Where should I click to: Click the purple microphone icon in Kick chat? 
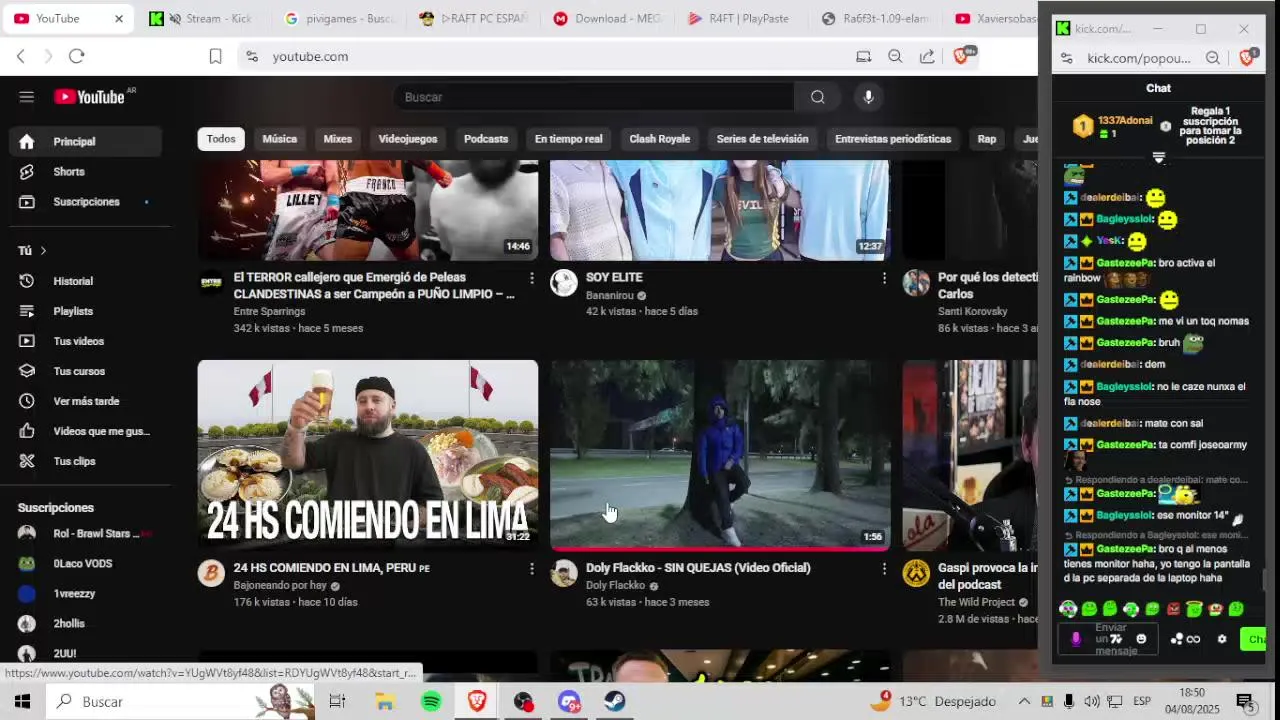(x=1076, y=639)
